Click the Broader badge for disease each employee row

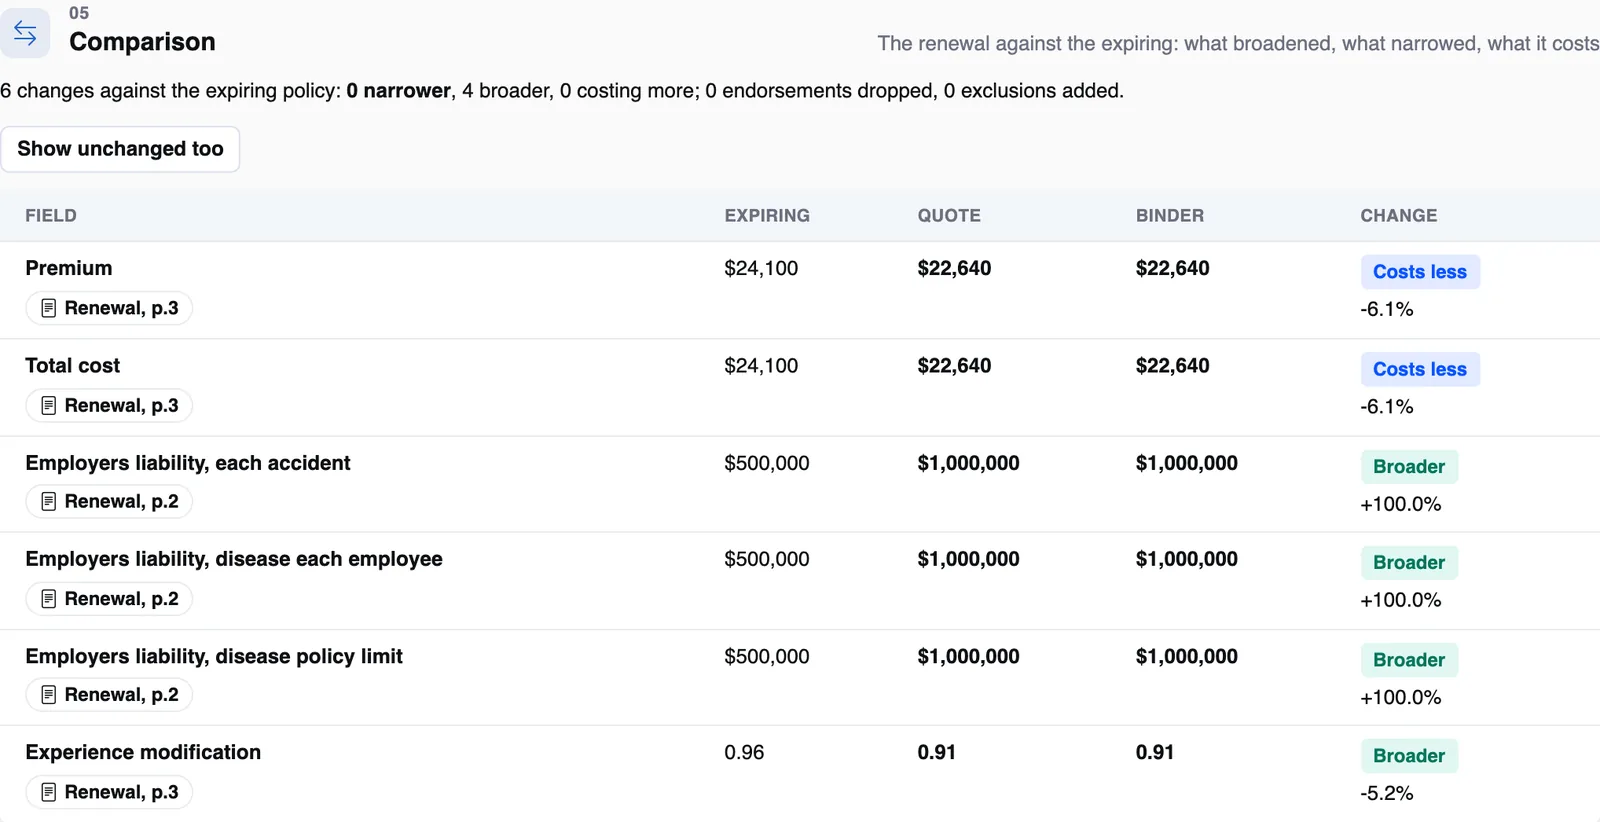tap(1409, 563)
